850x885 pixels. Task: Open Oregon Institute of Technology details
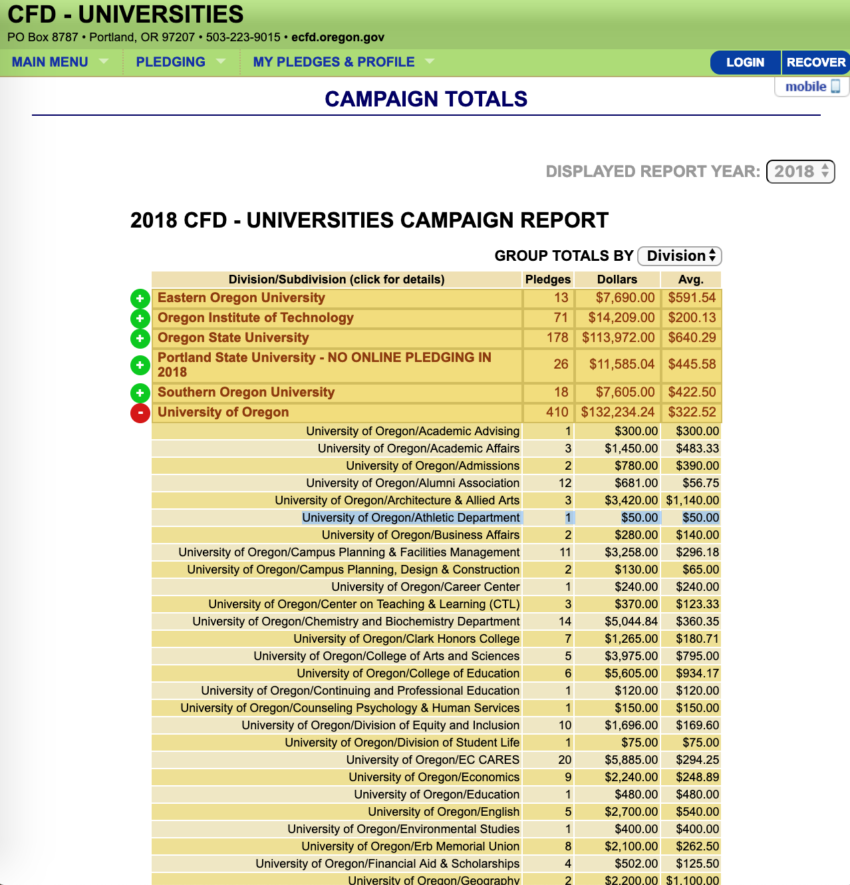pos(255,317)
